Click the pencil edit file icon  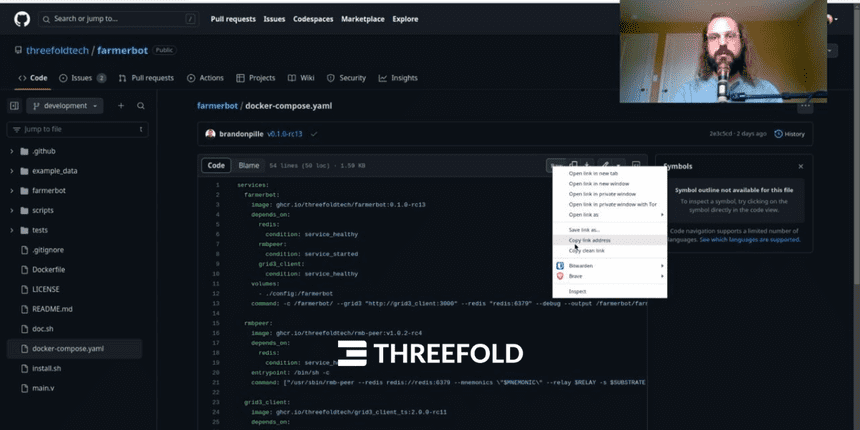604,165
